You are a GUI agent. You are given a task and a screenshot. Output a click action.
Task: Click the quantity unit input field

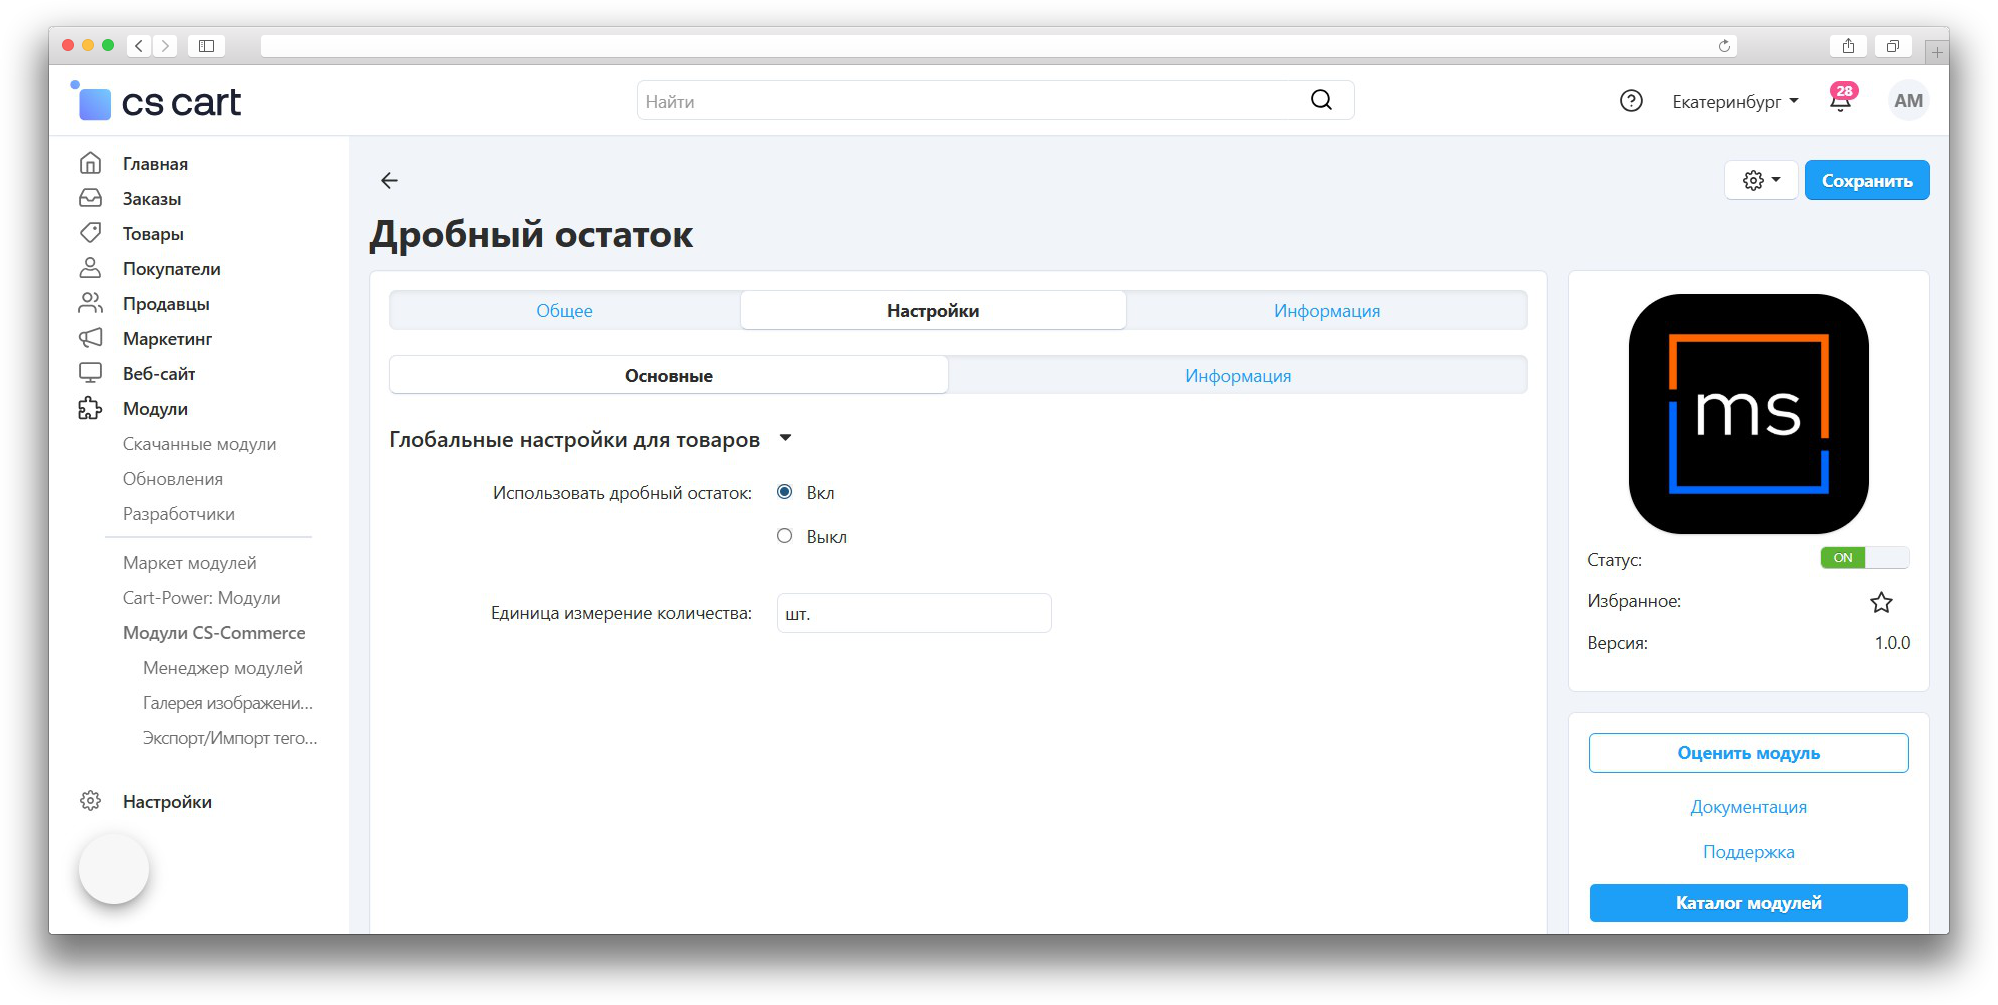pos(913,613)
